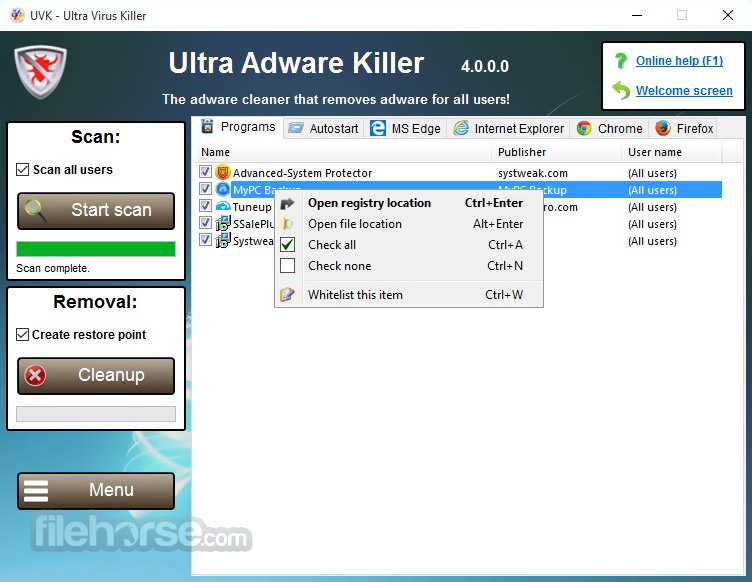Go to the Welcome screen link
This screenshot has height=582, width=752.
point(684,91)
